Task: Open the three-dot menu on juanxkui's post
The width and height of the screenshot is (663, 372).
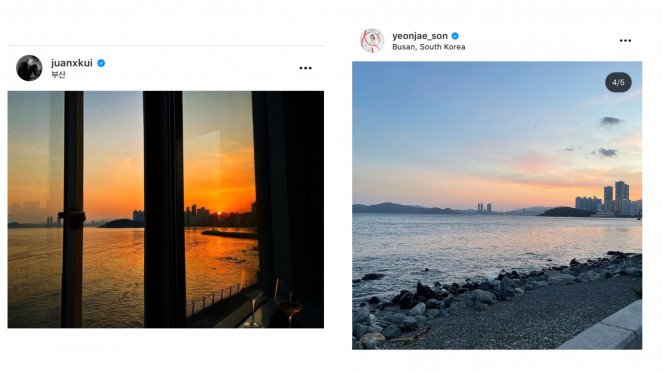Action: tap(305, 68)
